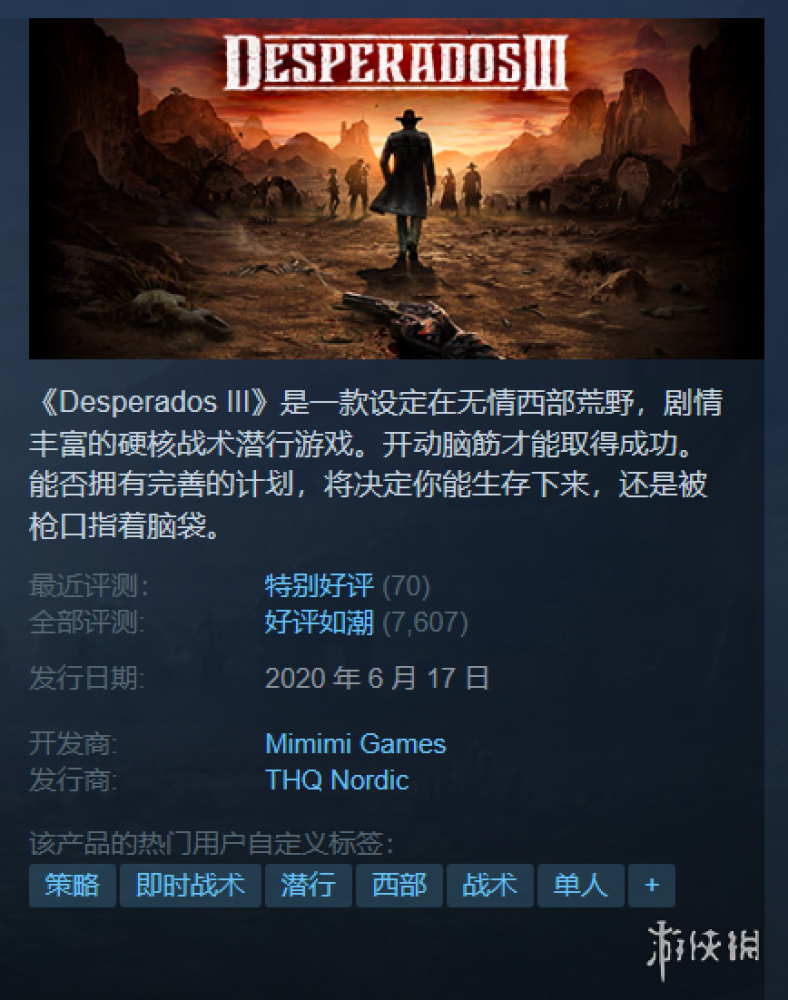Screen dimensions: 788x1000
Task: Select the 即时战术 tag
Action: point(190,885)
